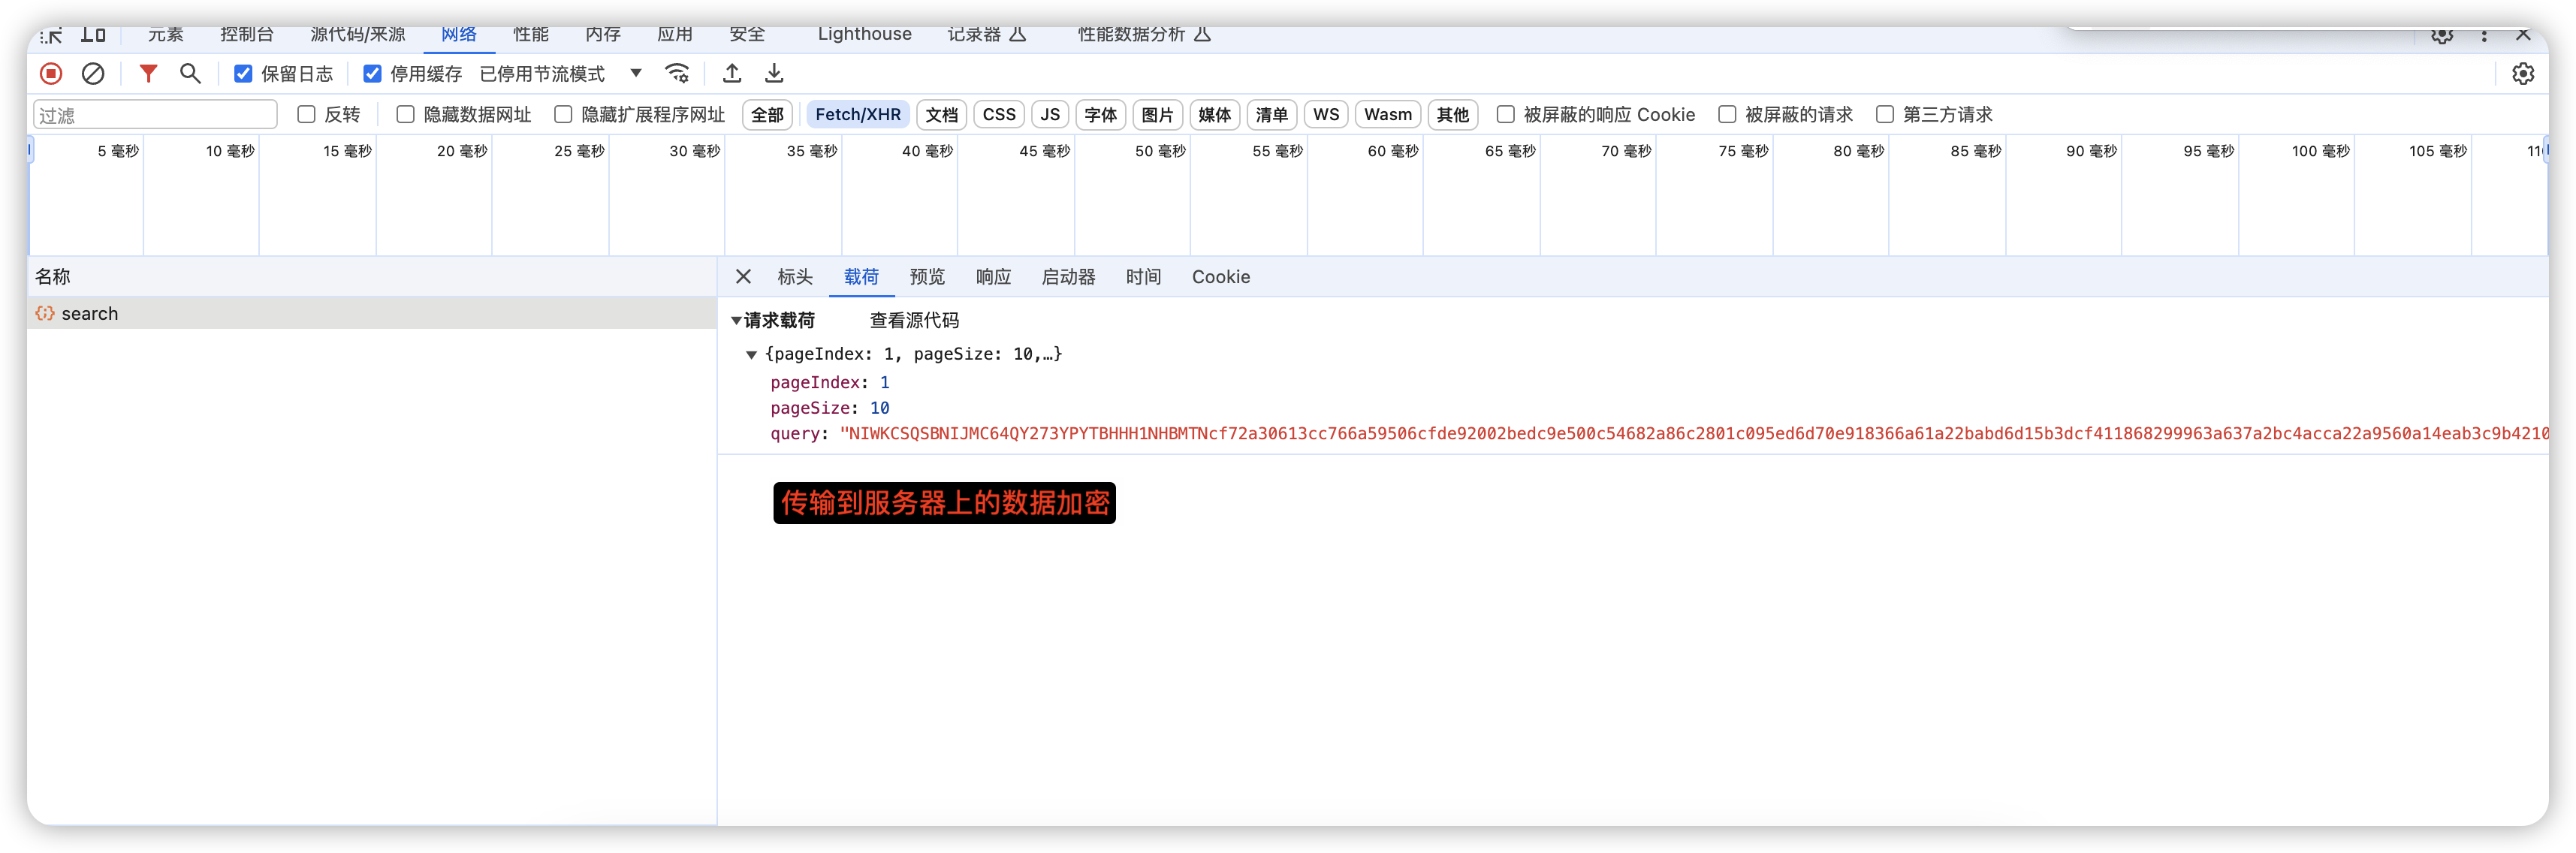Filter by 媒体 type
Screen dimensions: 2576x853
pos(1214,115)
